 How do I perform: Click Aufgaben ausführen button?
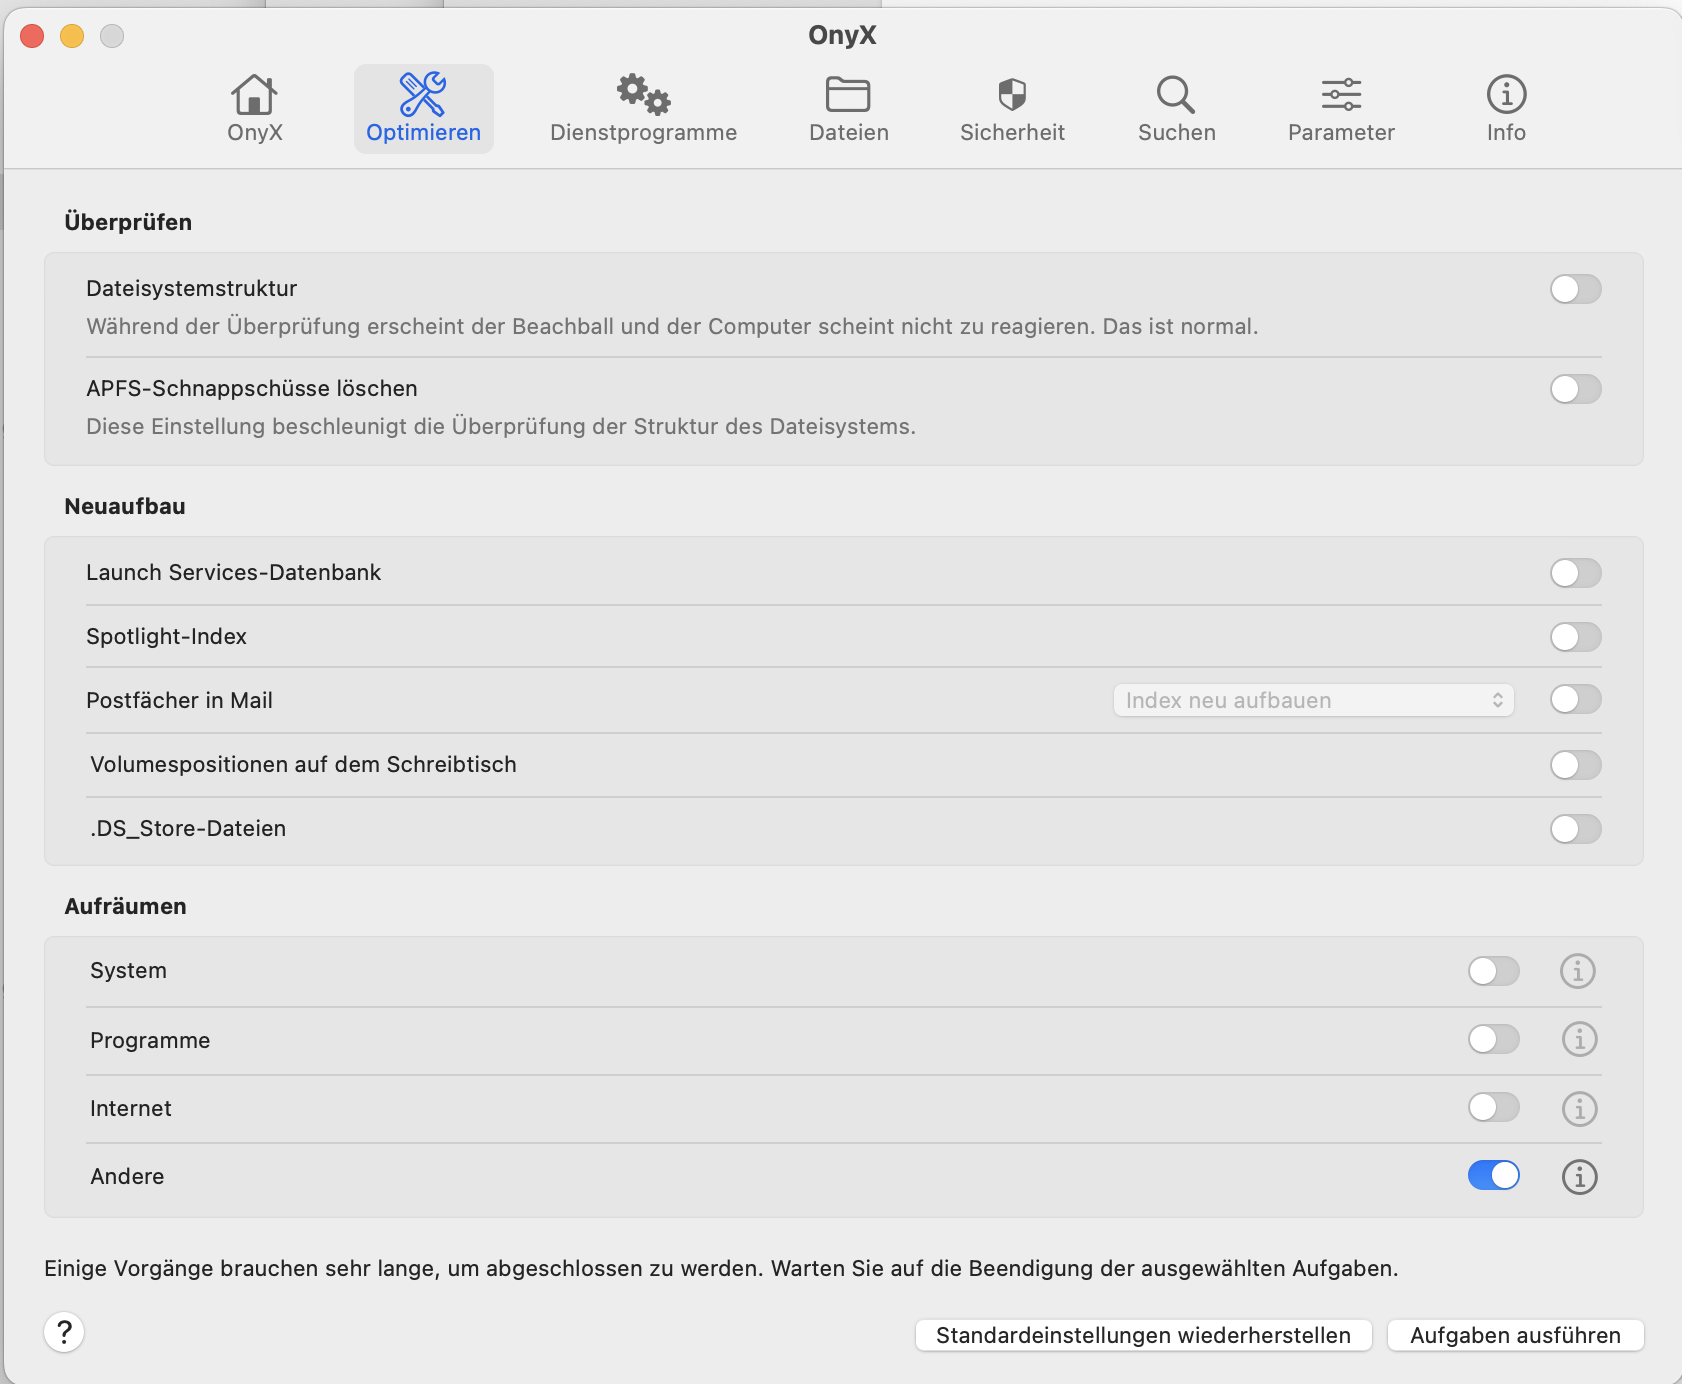pyautogui.click(x=1516, y=1335)
